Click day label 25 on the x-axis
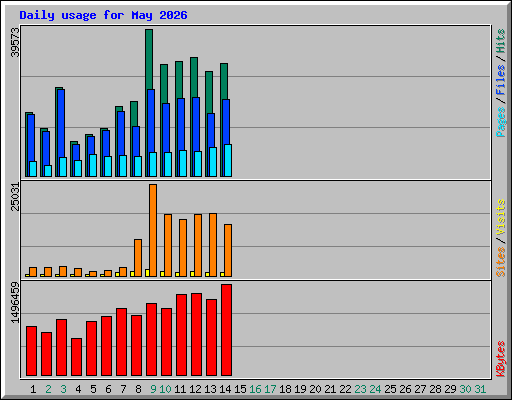Viewport: 512px width, 400px height. click(x=390, y=389)
